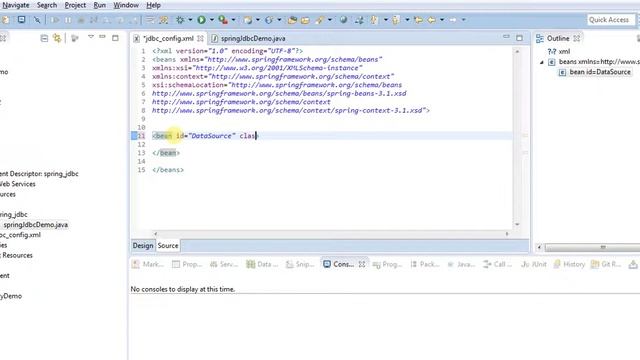This screenshot has width=640, height=360.
Task: Collapse the beans xmlns node in Outline
Action: 542,62
